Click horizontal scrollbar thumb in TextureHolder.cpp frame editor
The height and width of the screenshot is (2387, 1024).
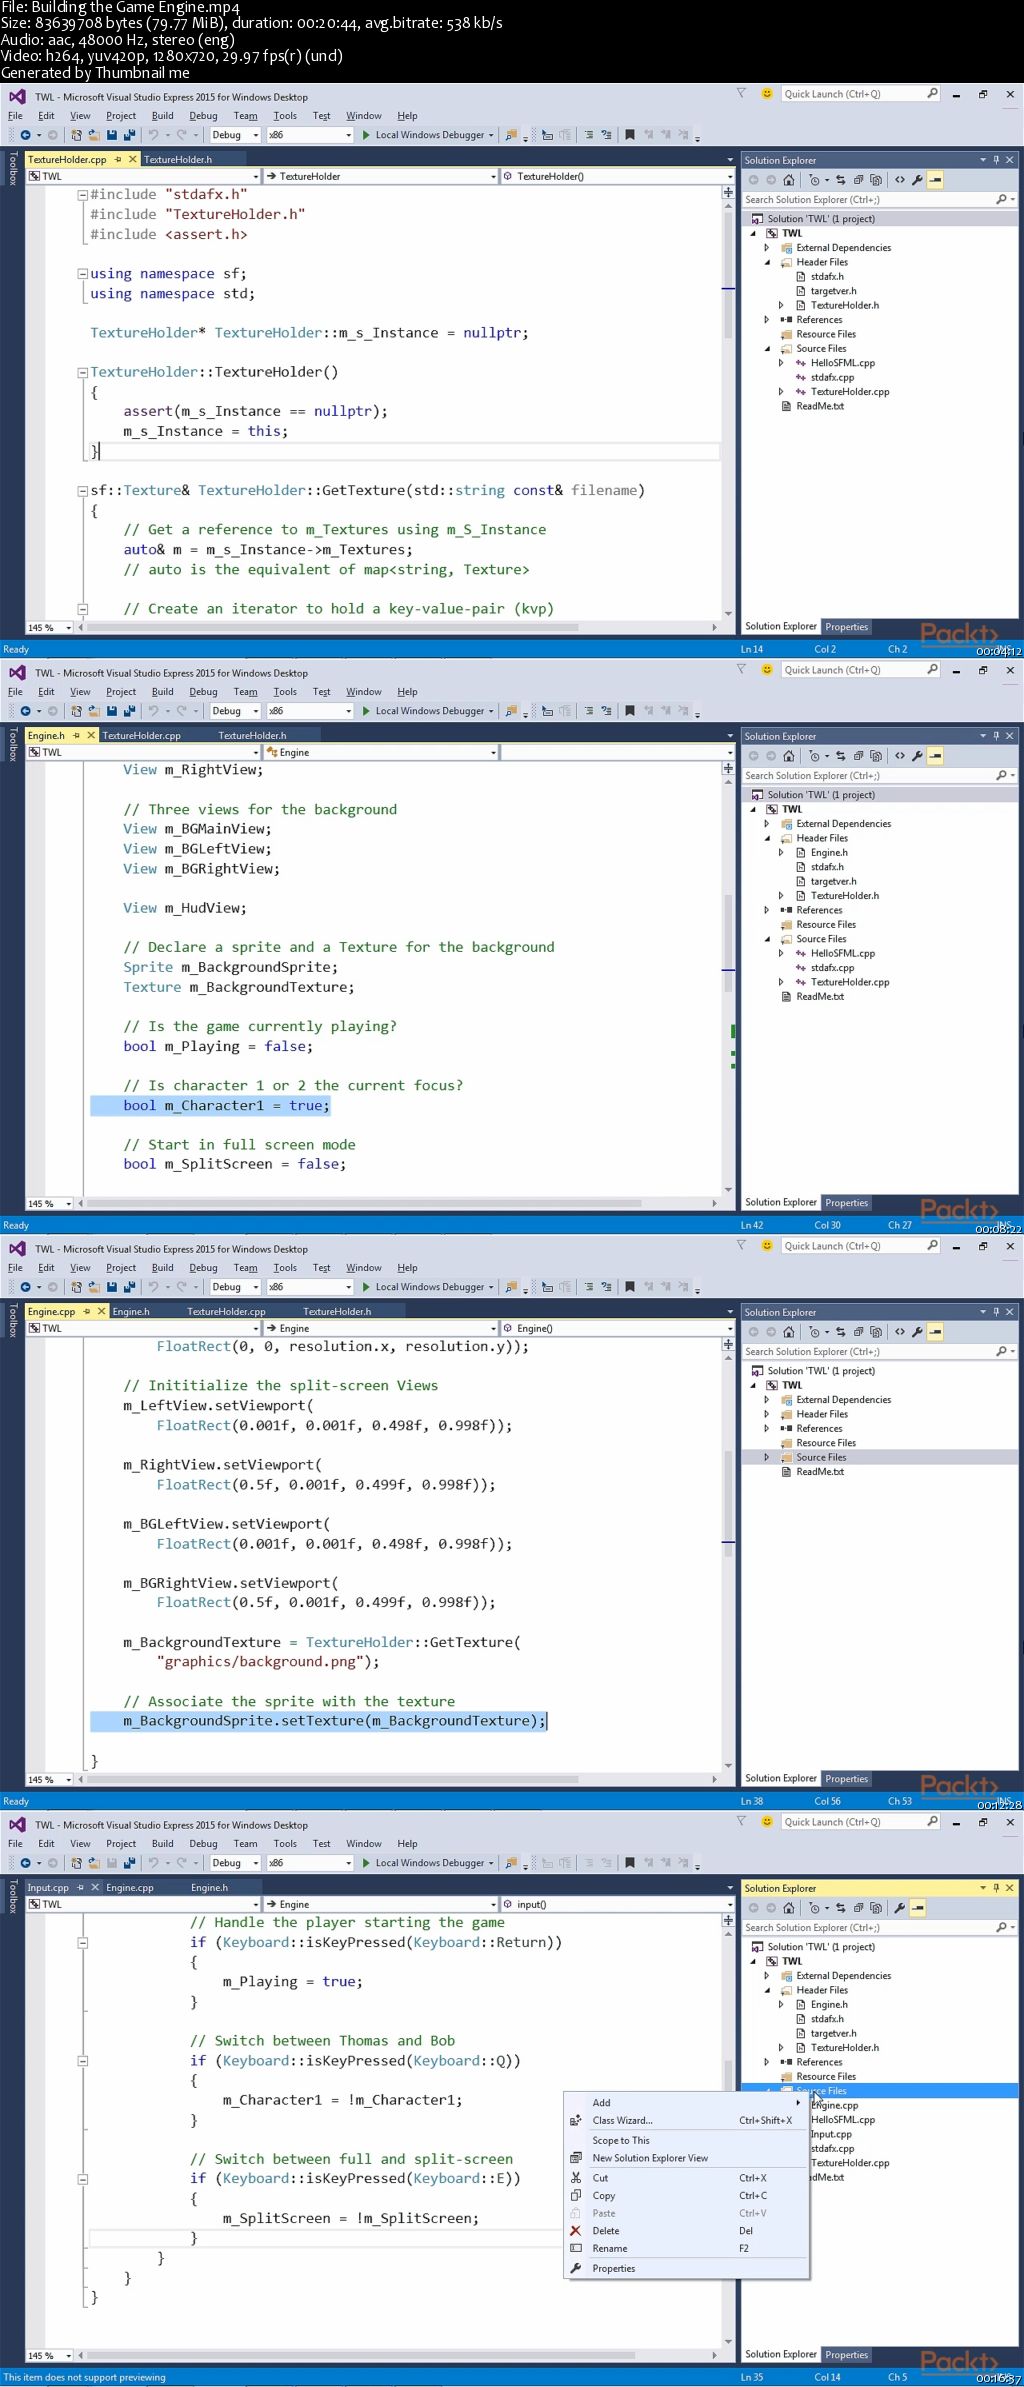coord(332,627)
